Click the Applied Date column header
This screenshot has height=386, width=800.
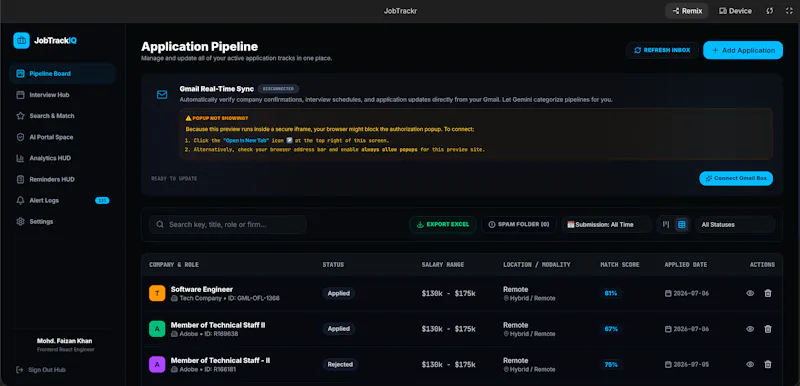[686, 265]
